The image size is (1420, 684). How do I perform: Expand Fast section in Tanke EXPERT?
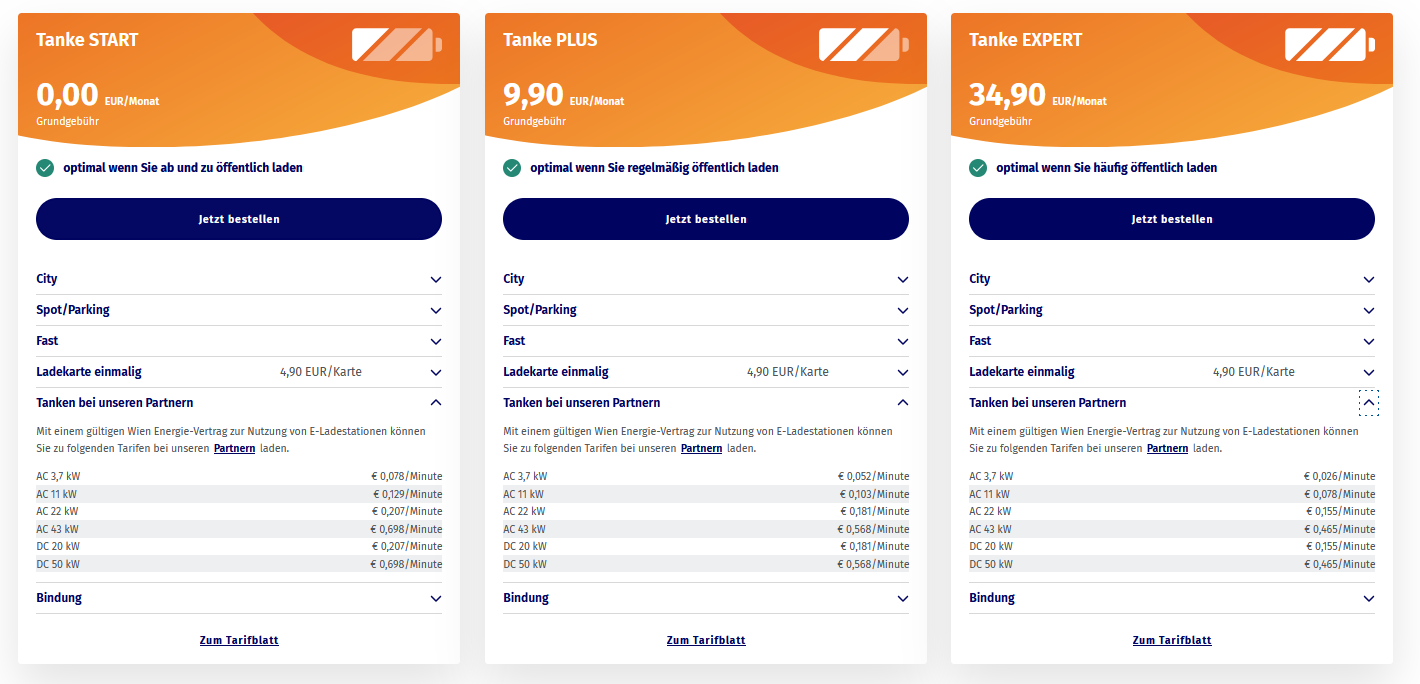click(x=1369, y=342)
